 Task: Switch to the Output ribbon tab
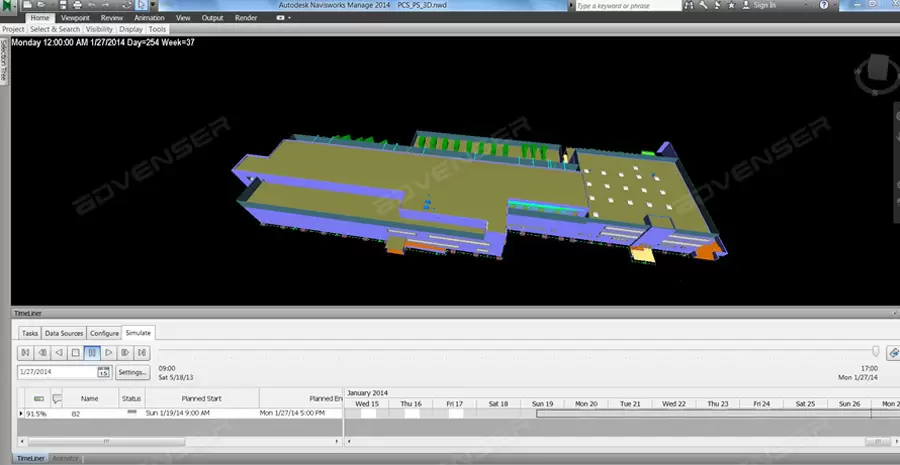click(x=212, y=18)
